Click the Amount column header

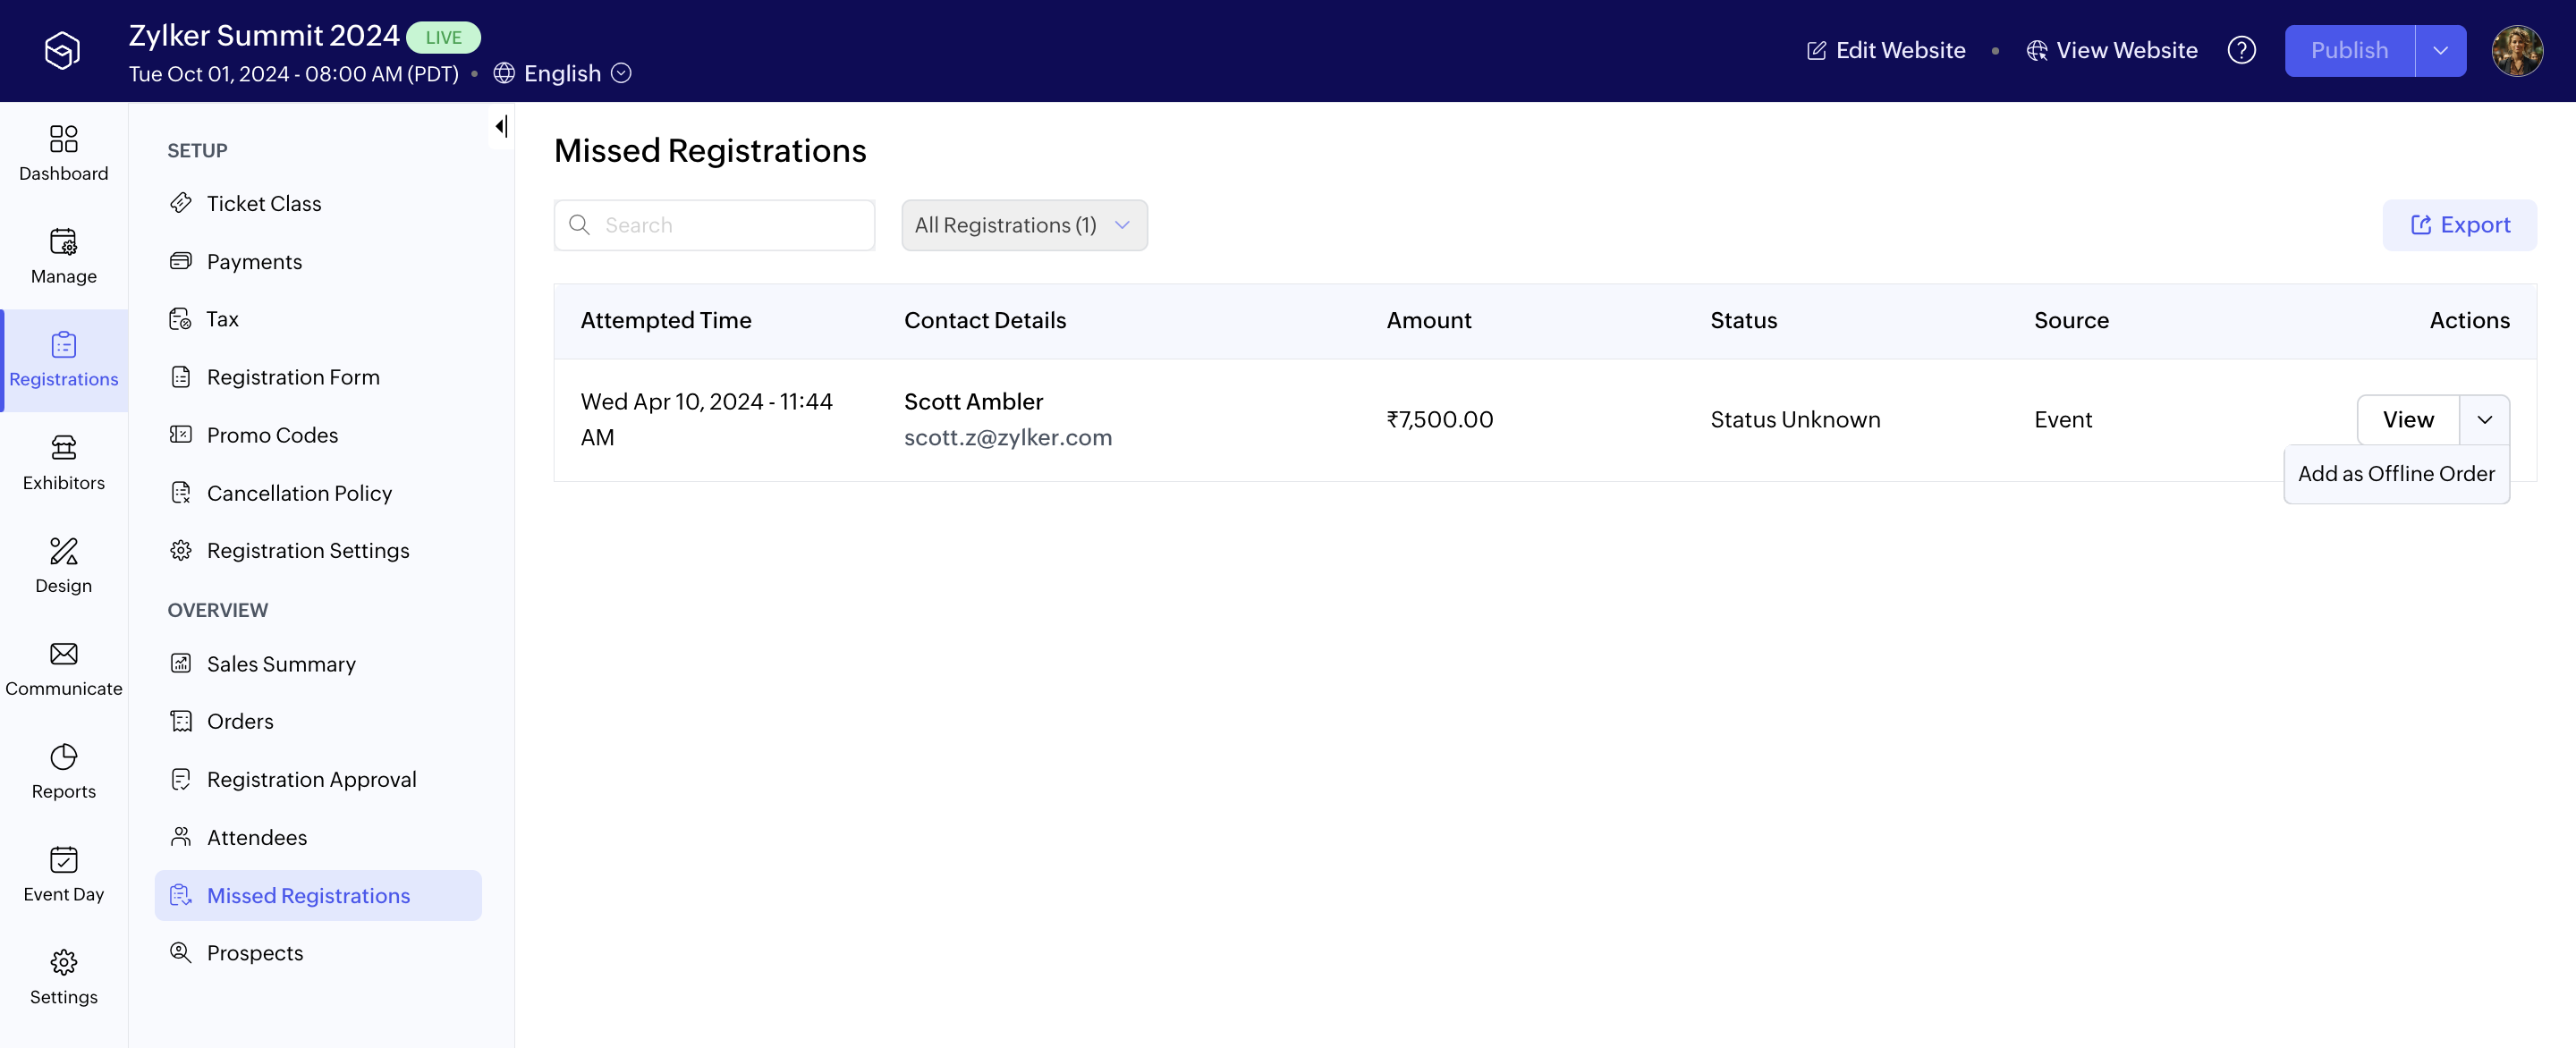1429,320
